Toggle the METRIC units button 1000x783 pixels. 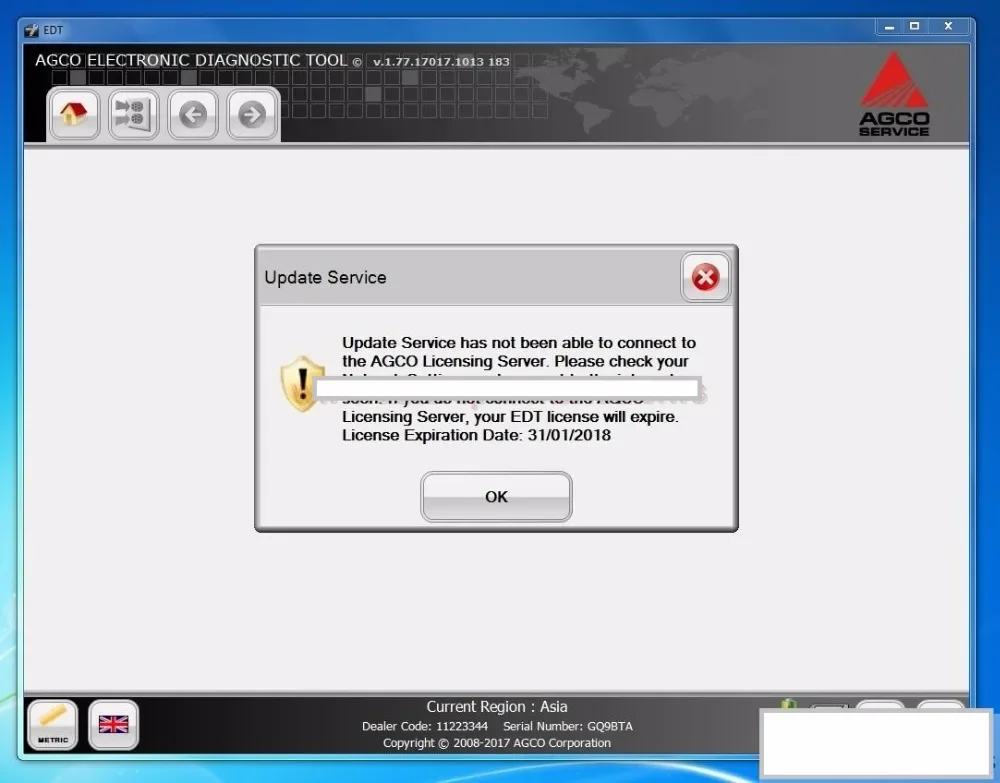(53, 724)
